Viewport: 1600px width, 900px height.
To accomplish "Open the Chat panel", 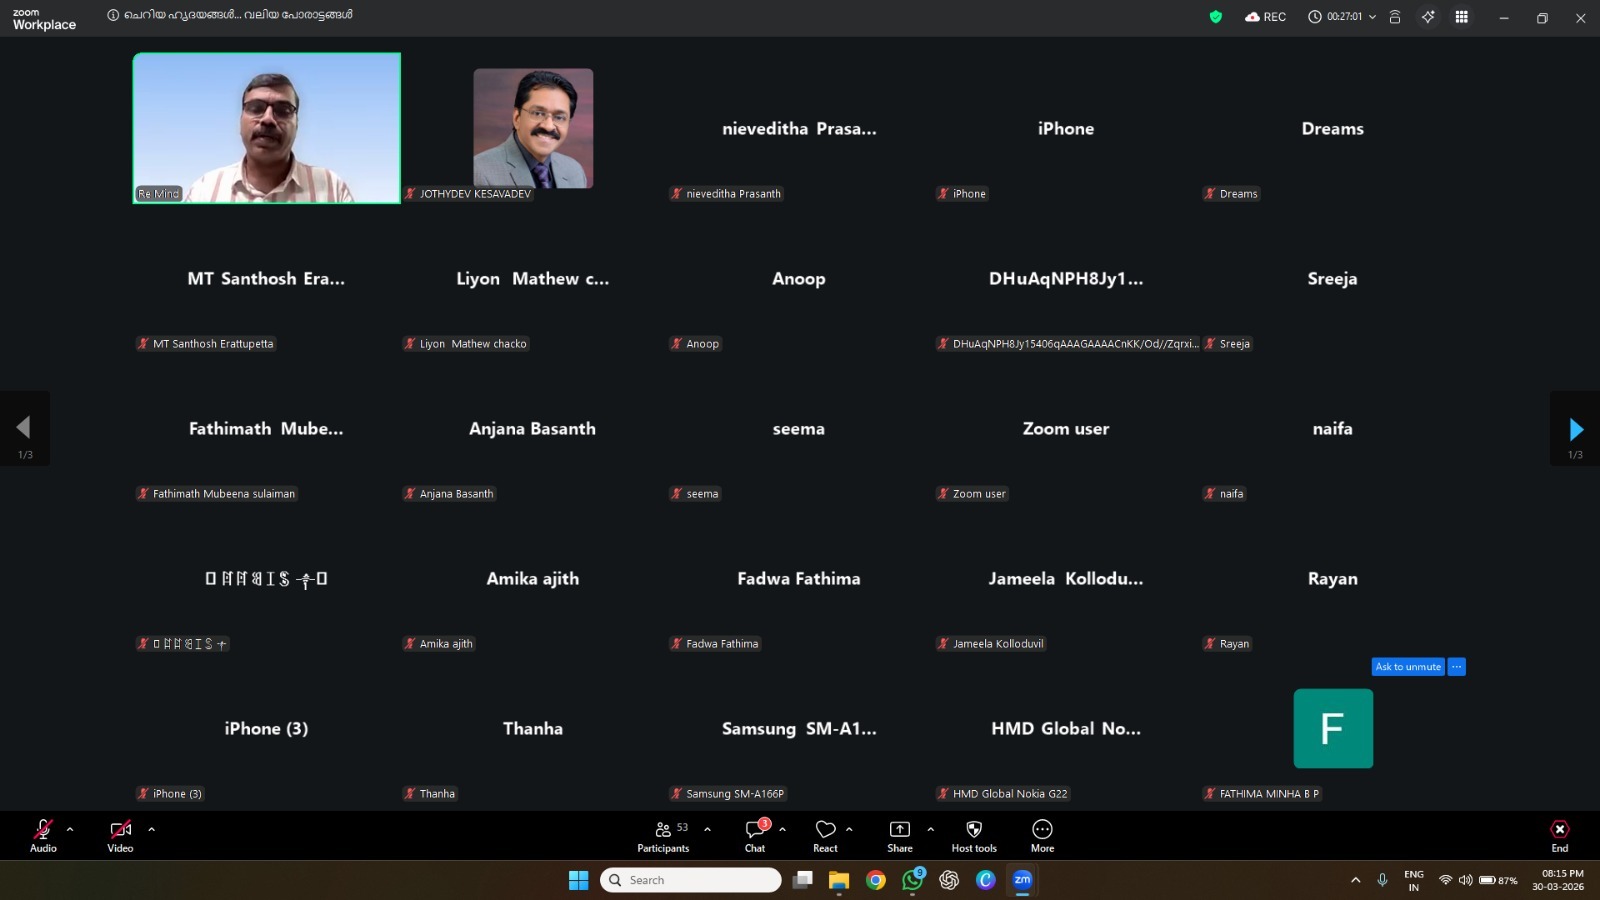I will (755, 836).
